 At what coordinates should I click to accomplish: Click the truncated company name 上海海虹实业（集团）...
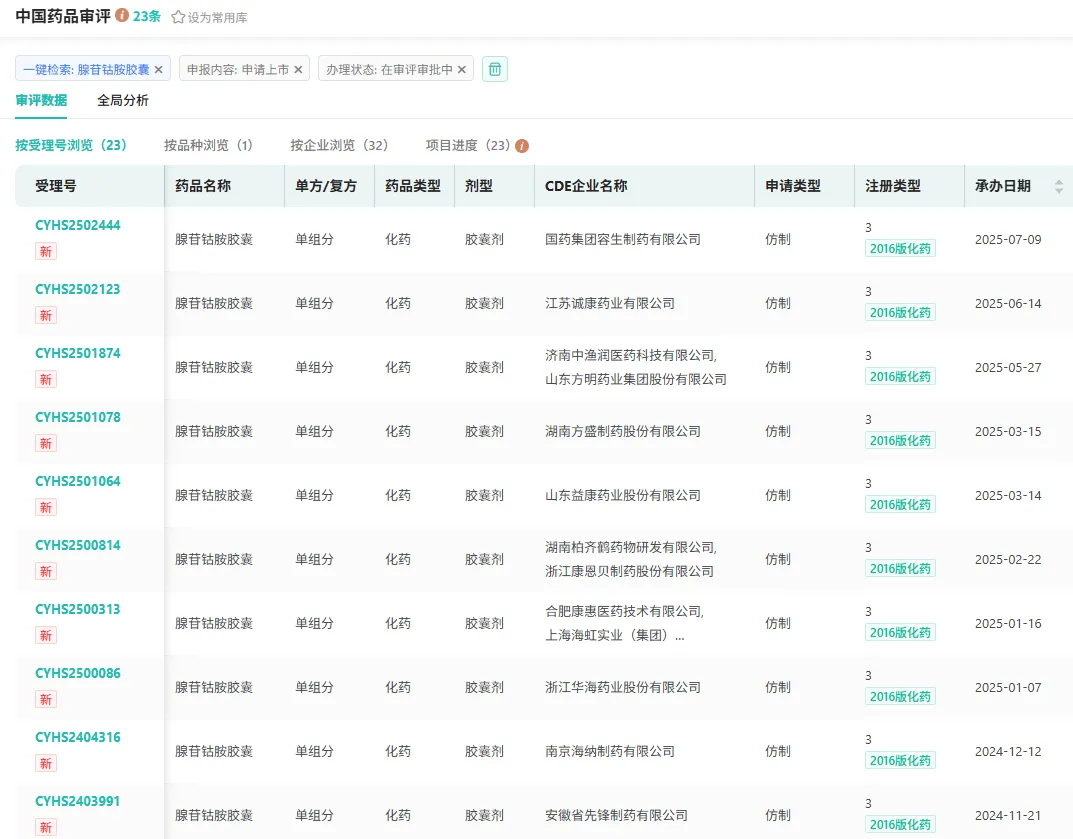point(614,635)
